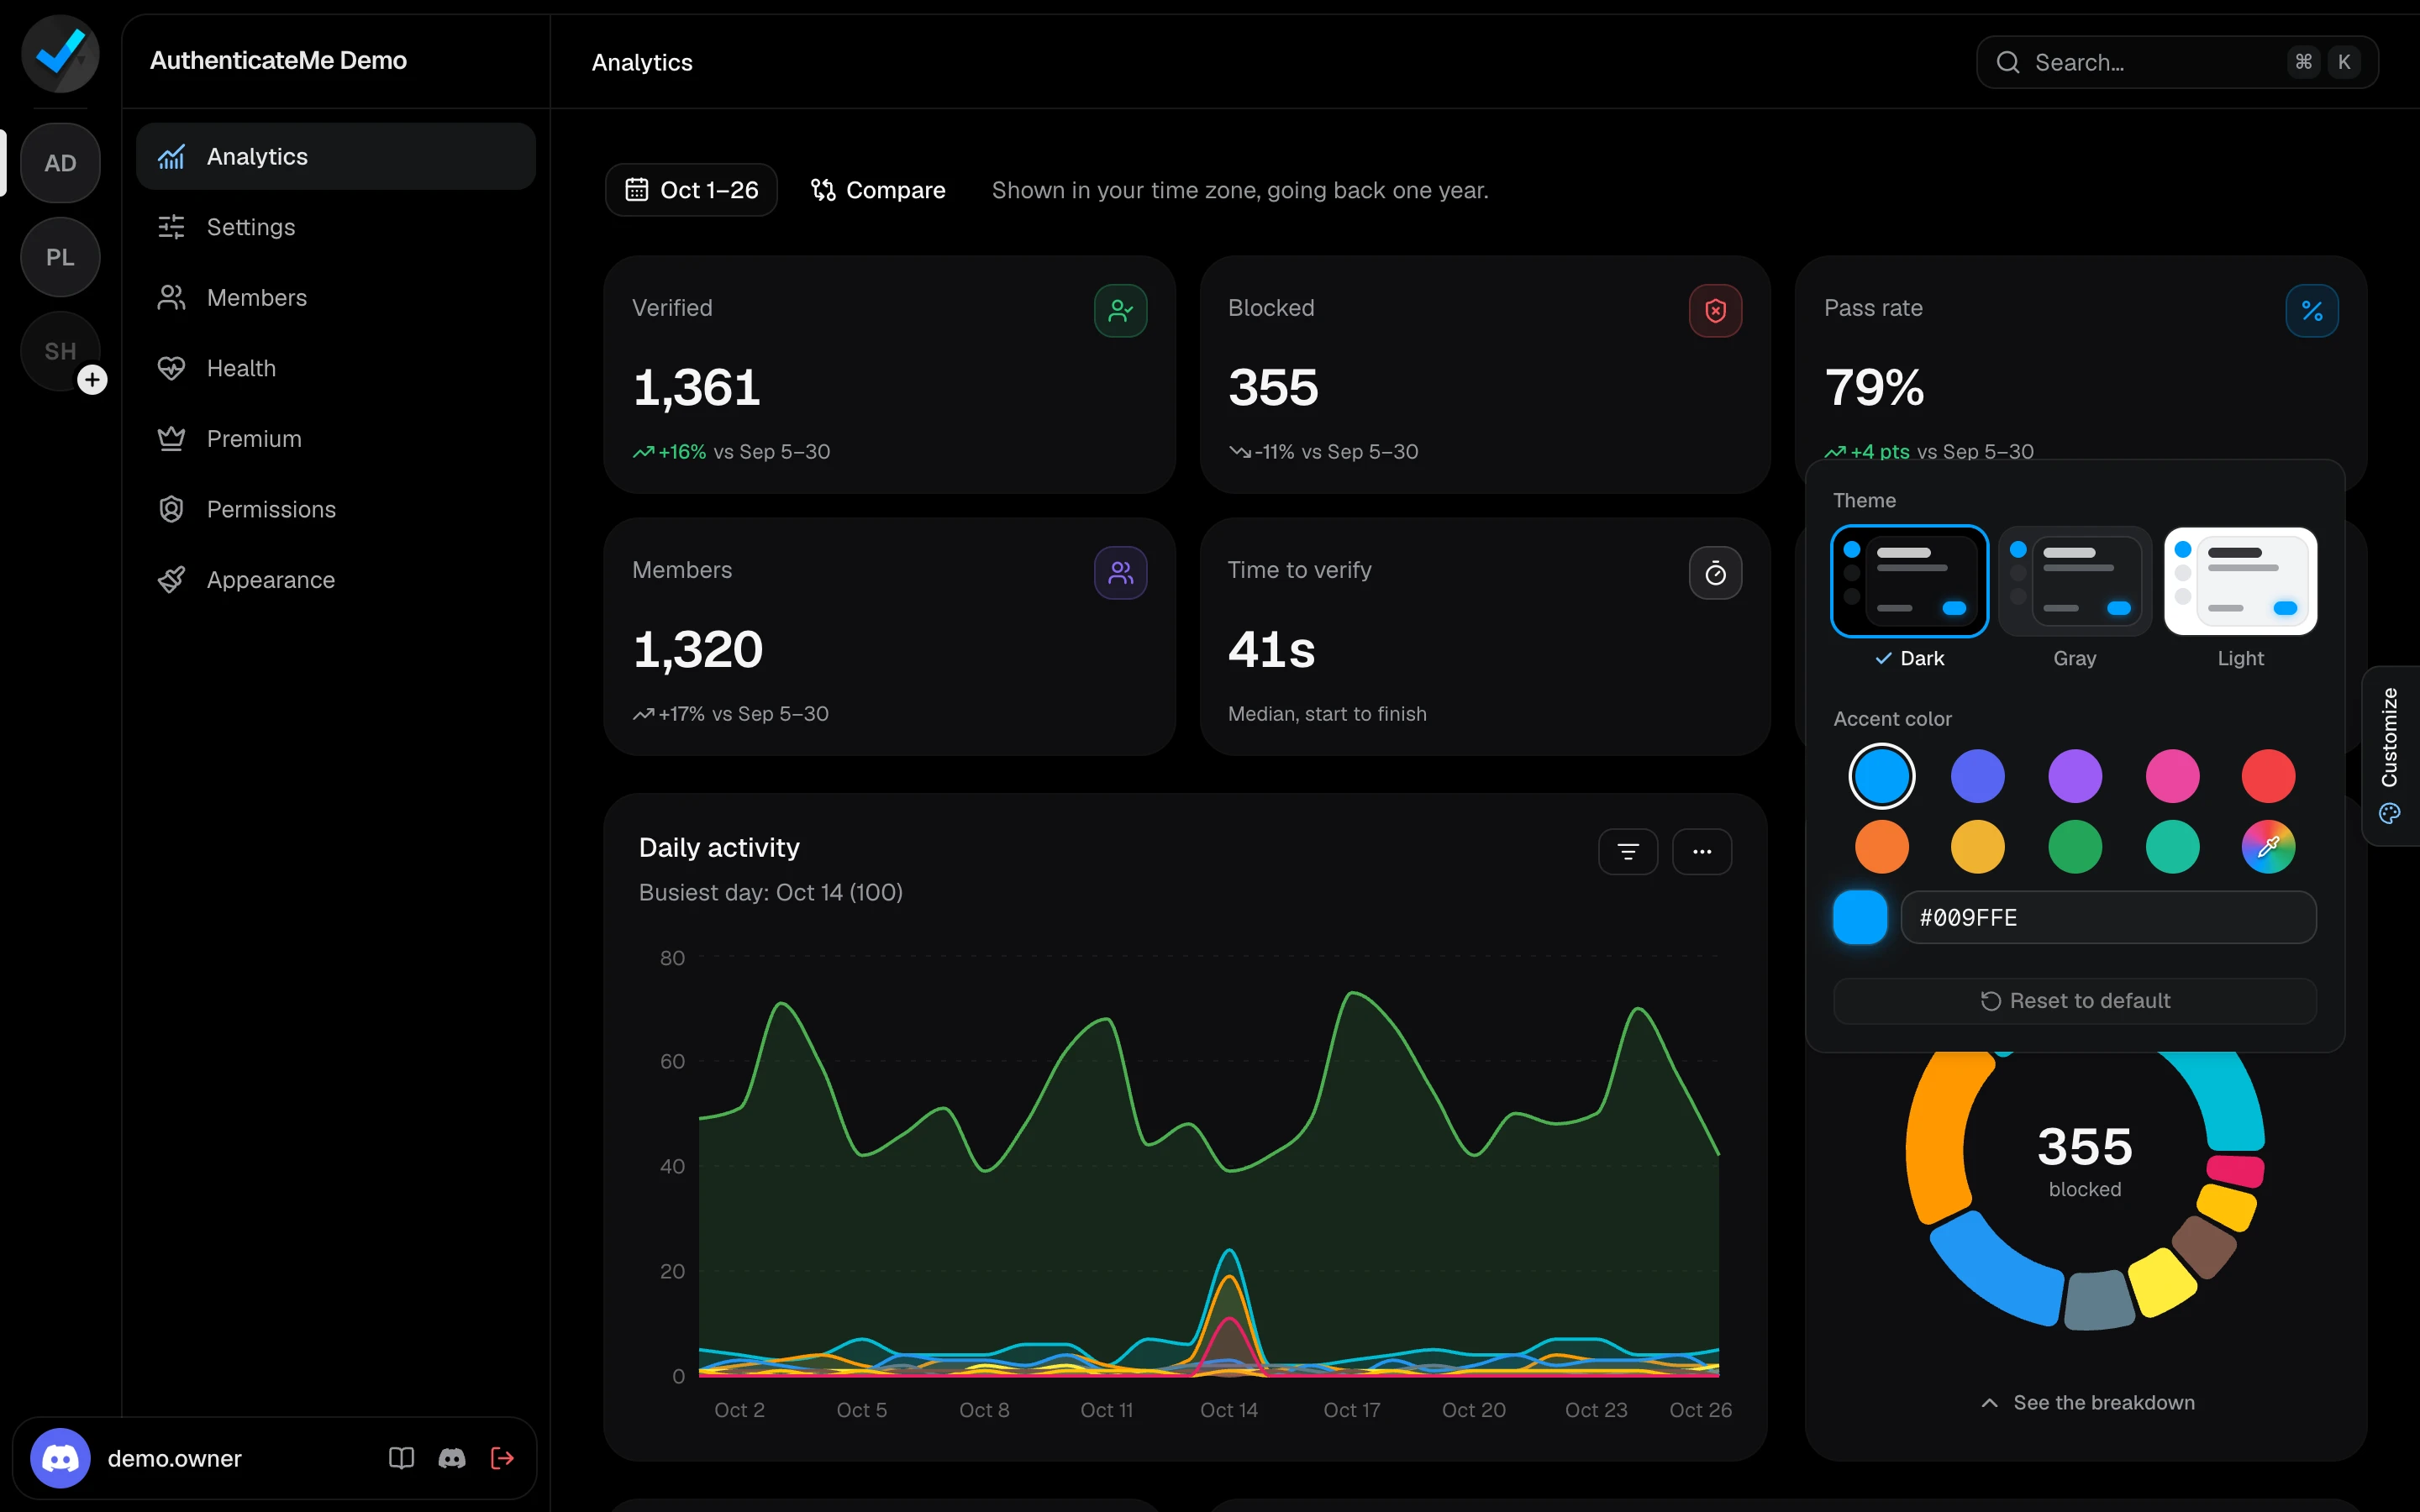The image size is (2420, 1512).
Task: Click the Blocked card shield icon
Action: tap(1715, 311)
